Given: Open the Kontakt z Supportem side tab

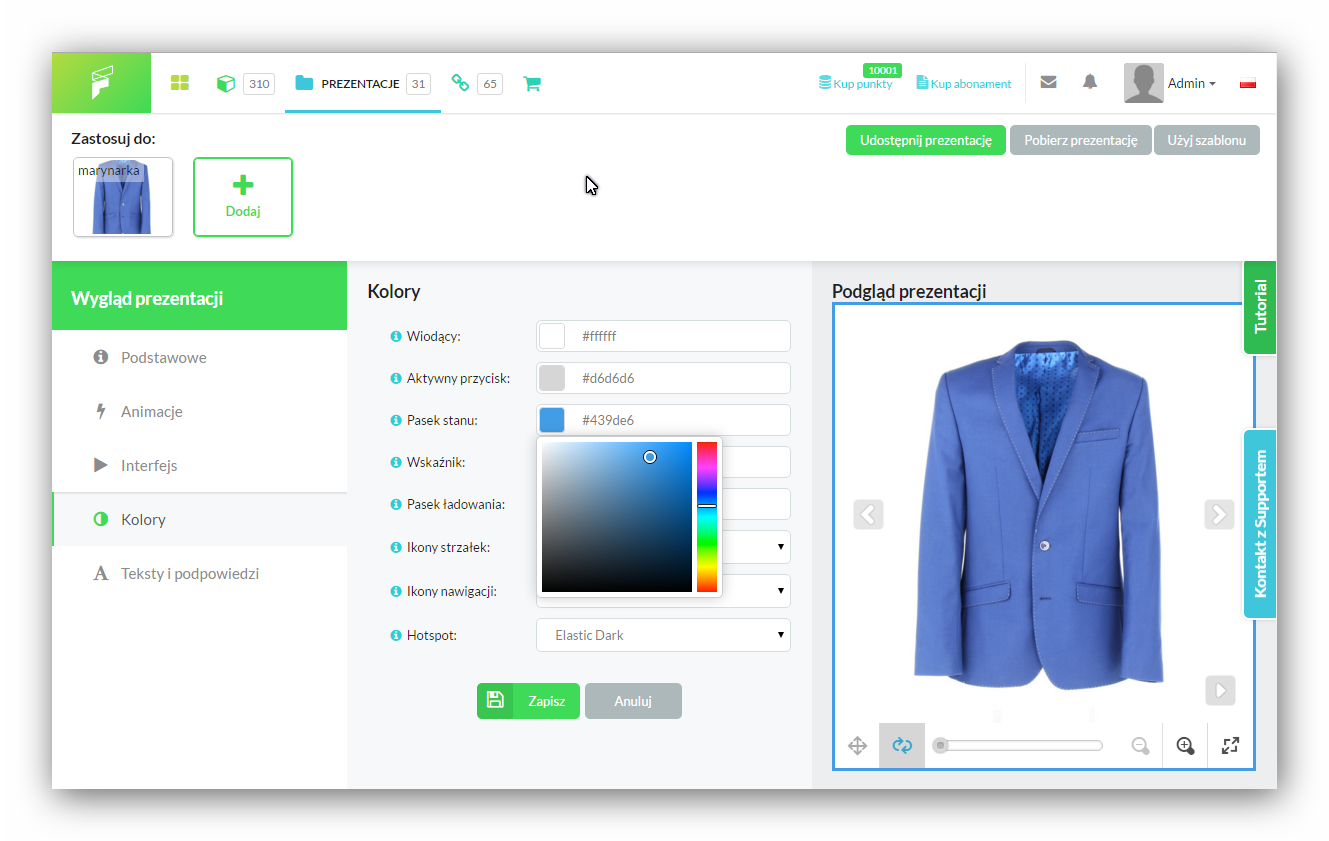Looking at the screenshot, I should 1260,524.
